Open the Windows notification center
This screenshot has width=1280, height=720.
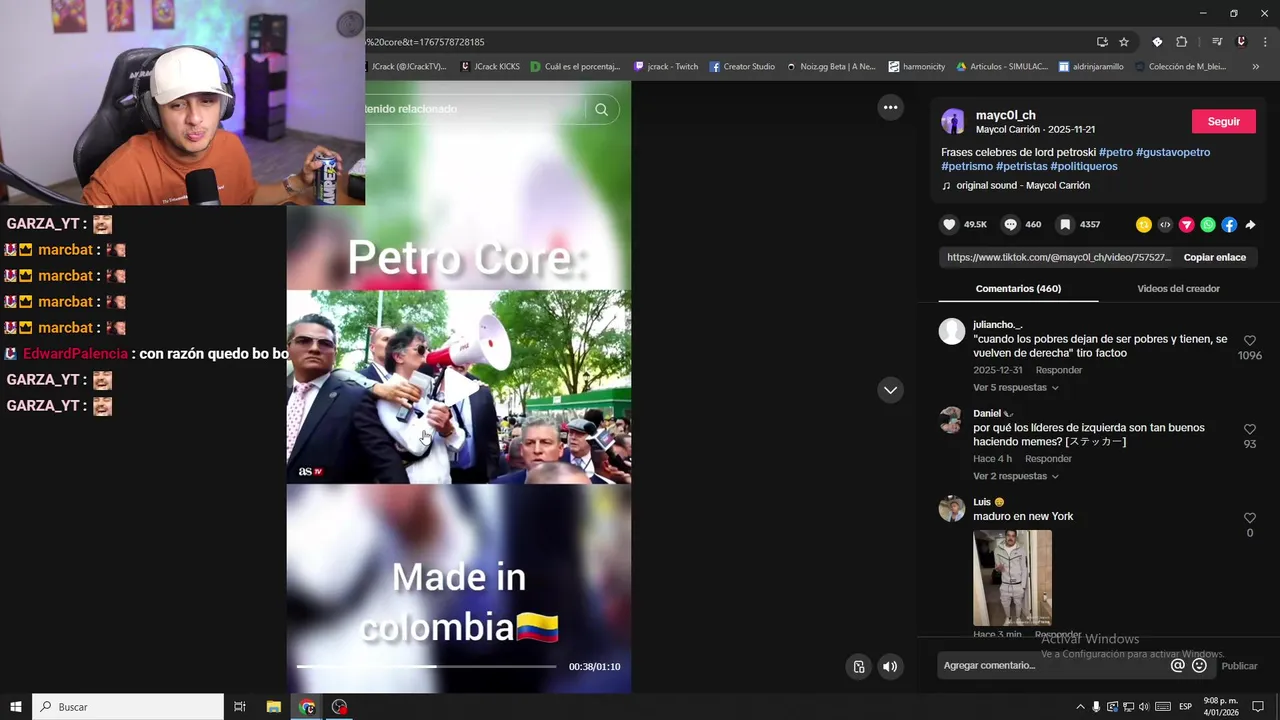1258,707
